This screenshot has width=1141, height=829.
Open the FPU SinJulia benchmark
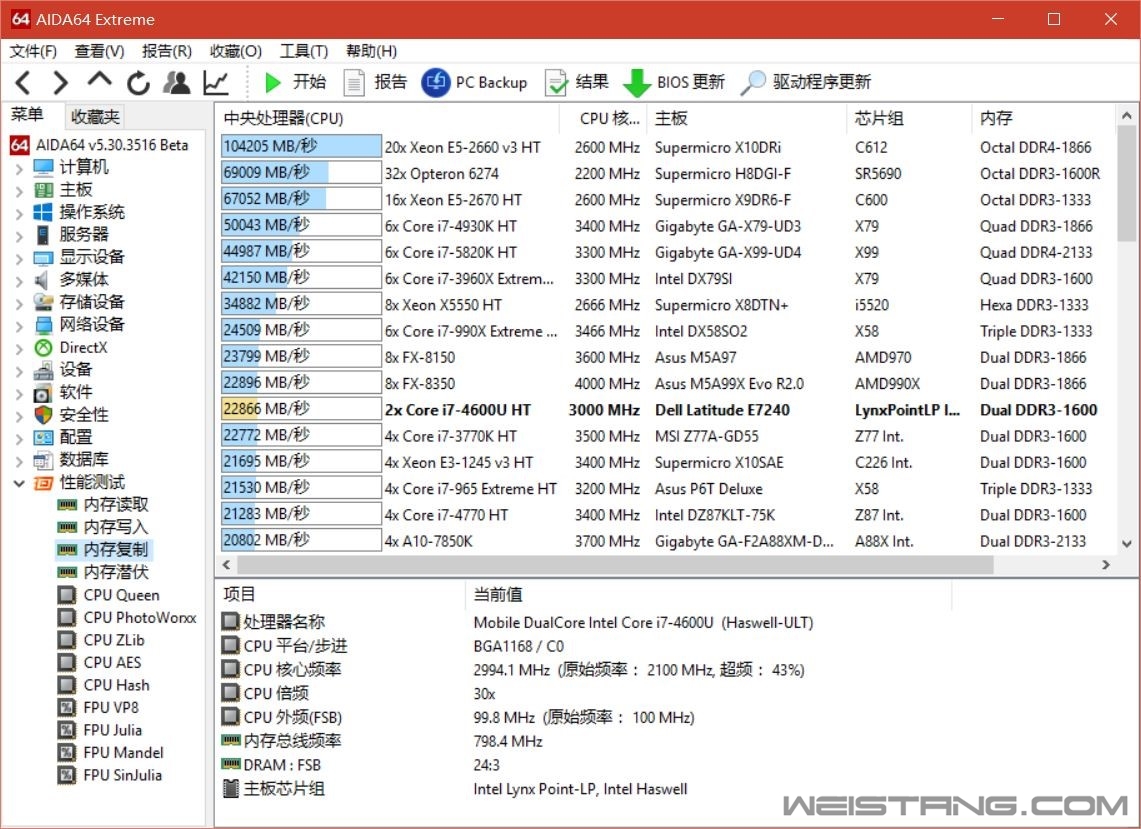tap(110, 775)
